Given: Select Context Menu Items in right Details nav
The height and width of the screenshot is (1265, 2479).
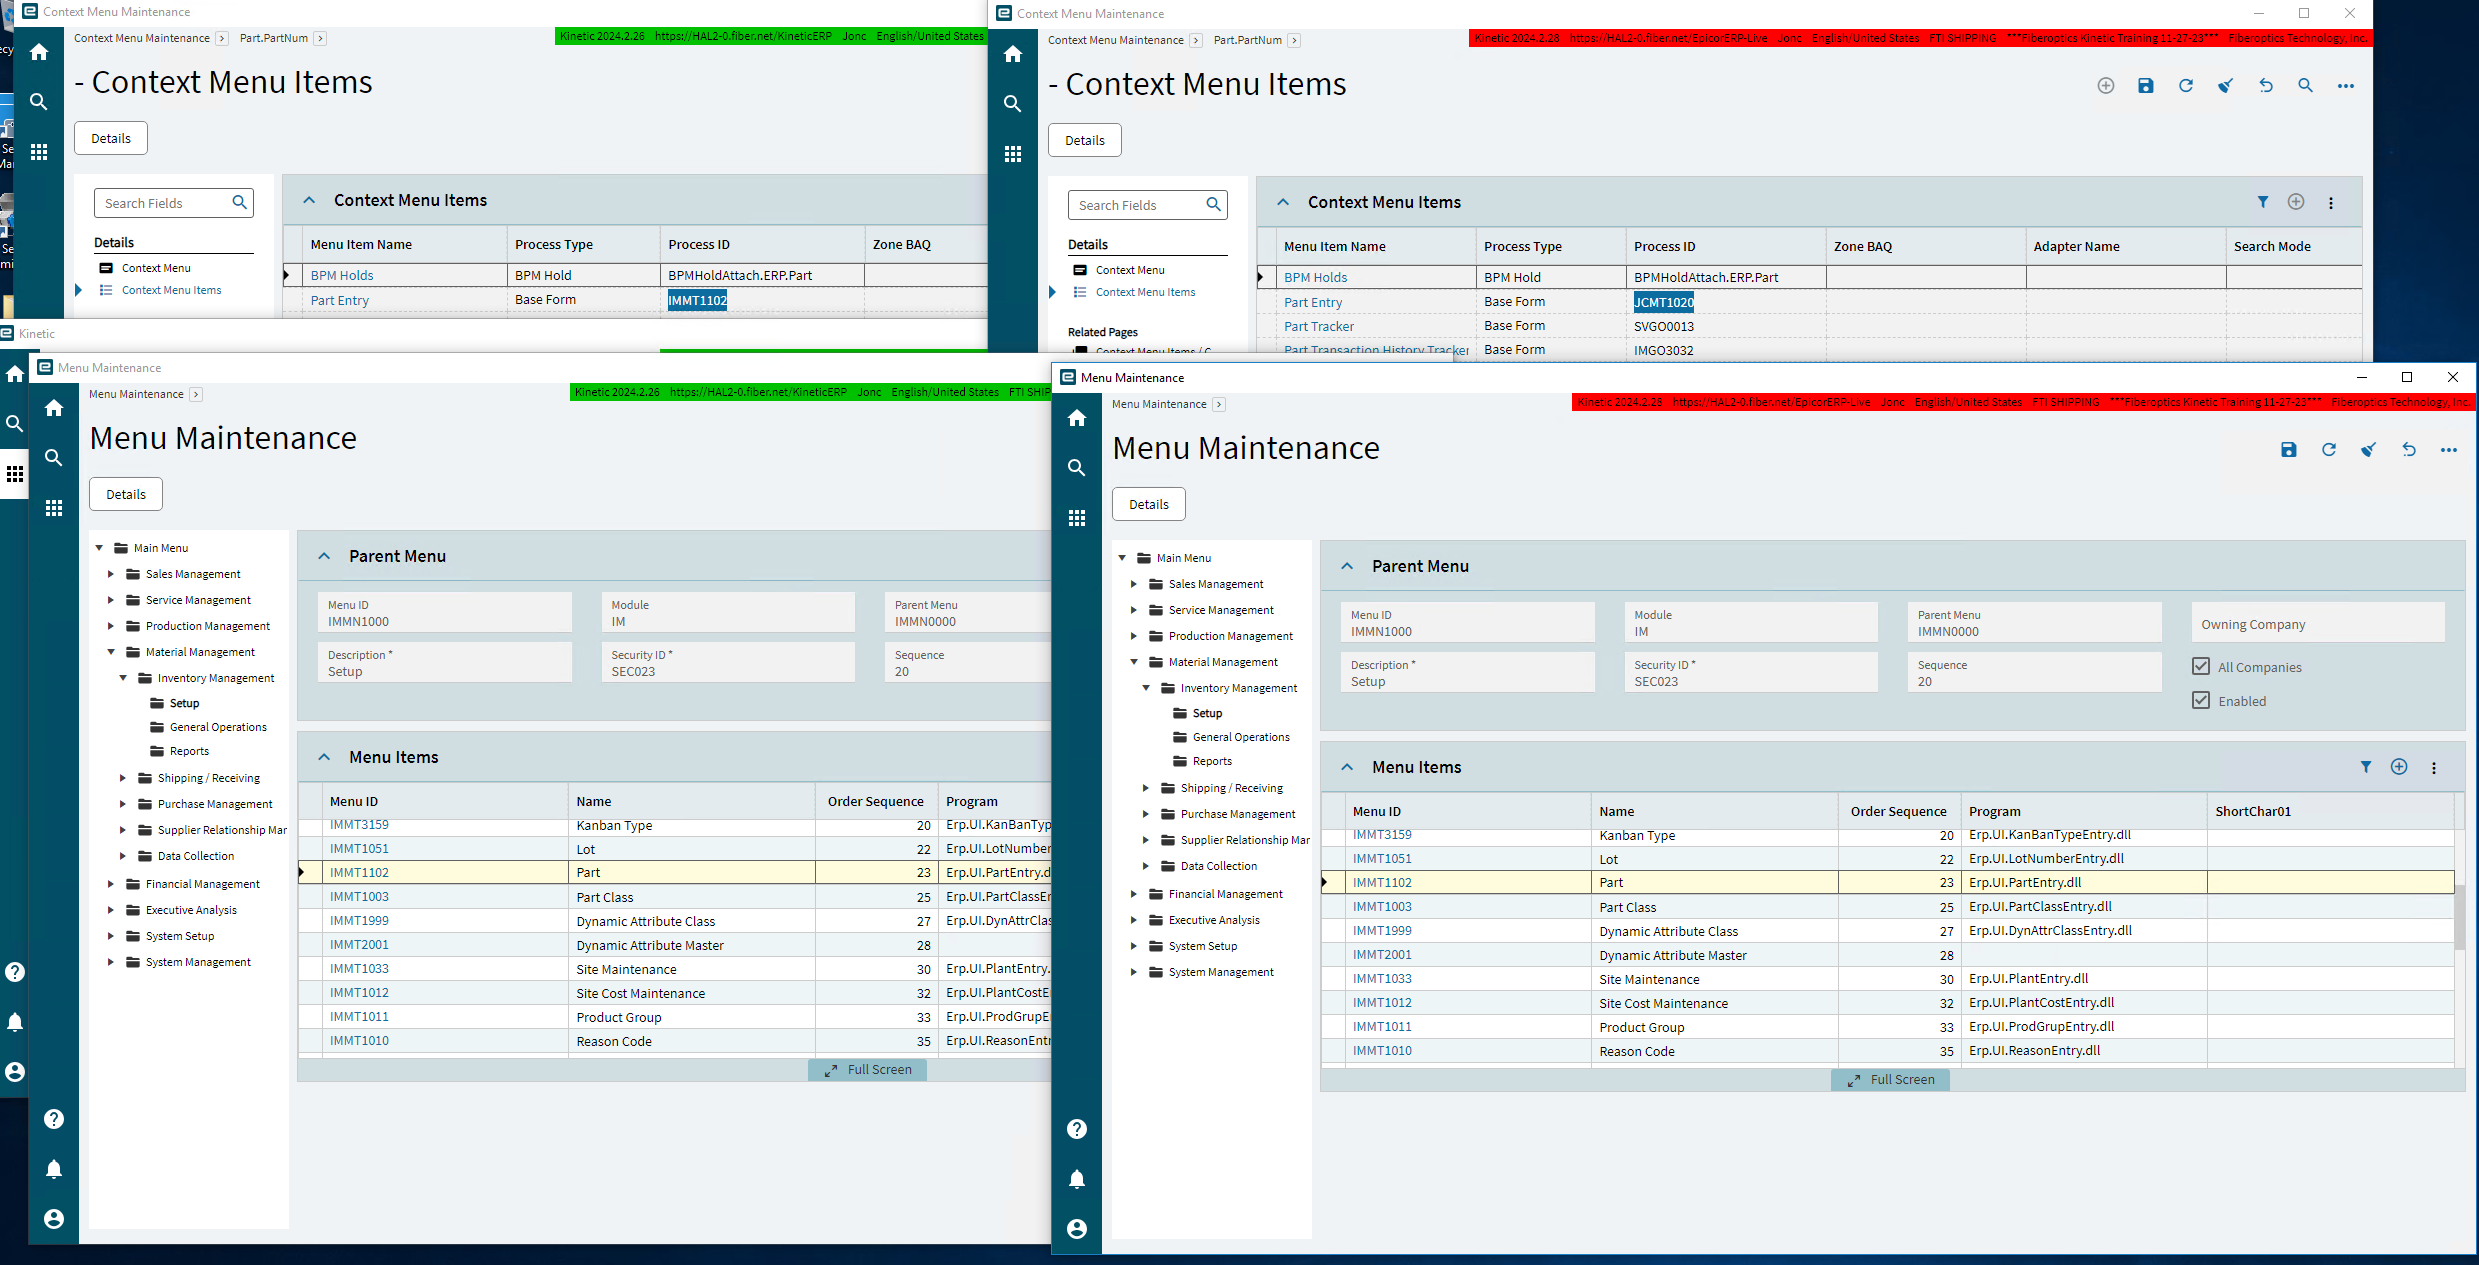Looking at the screenshot, I should 1145,292.
